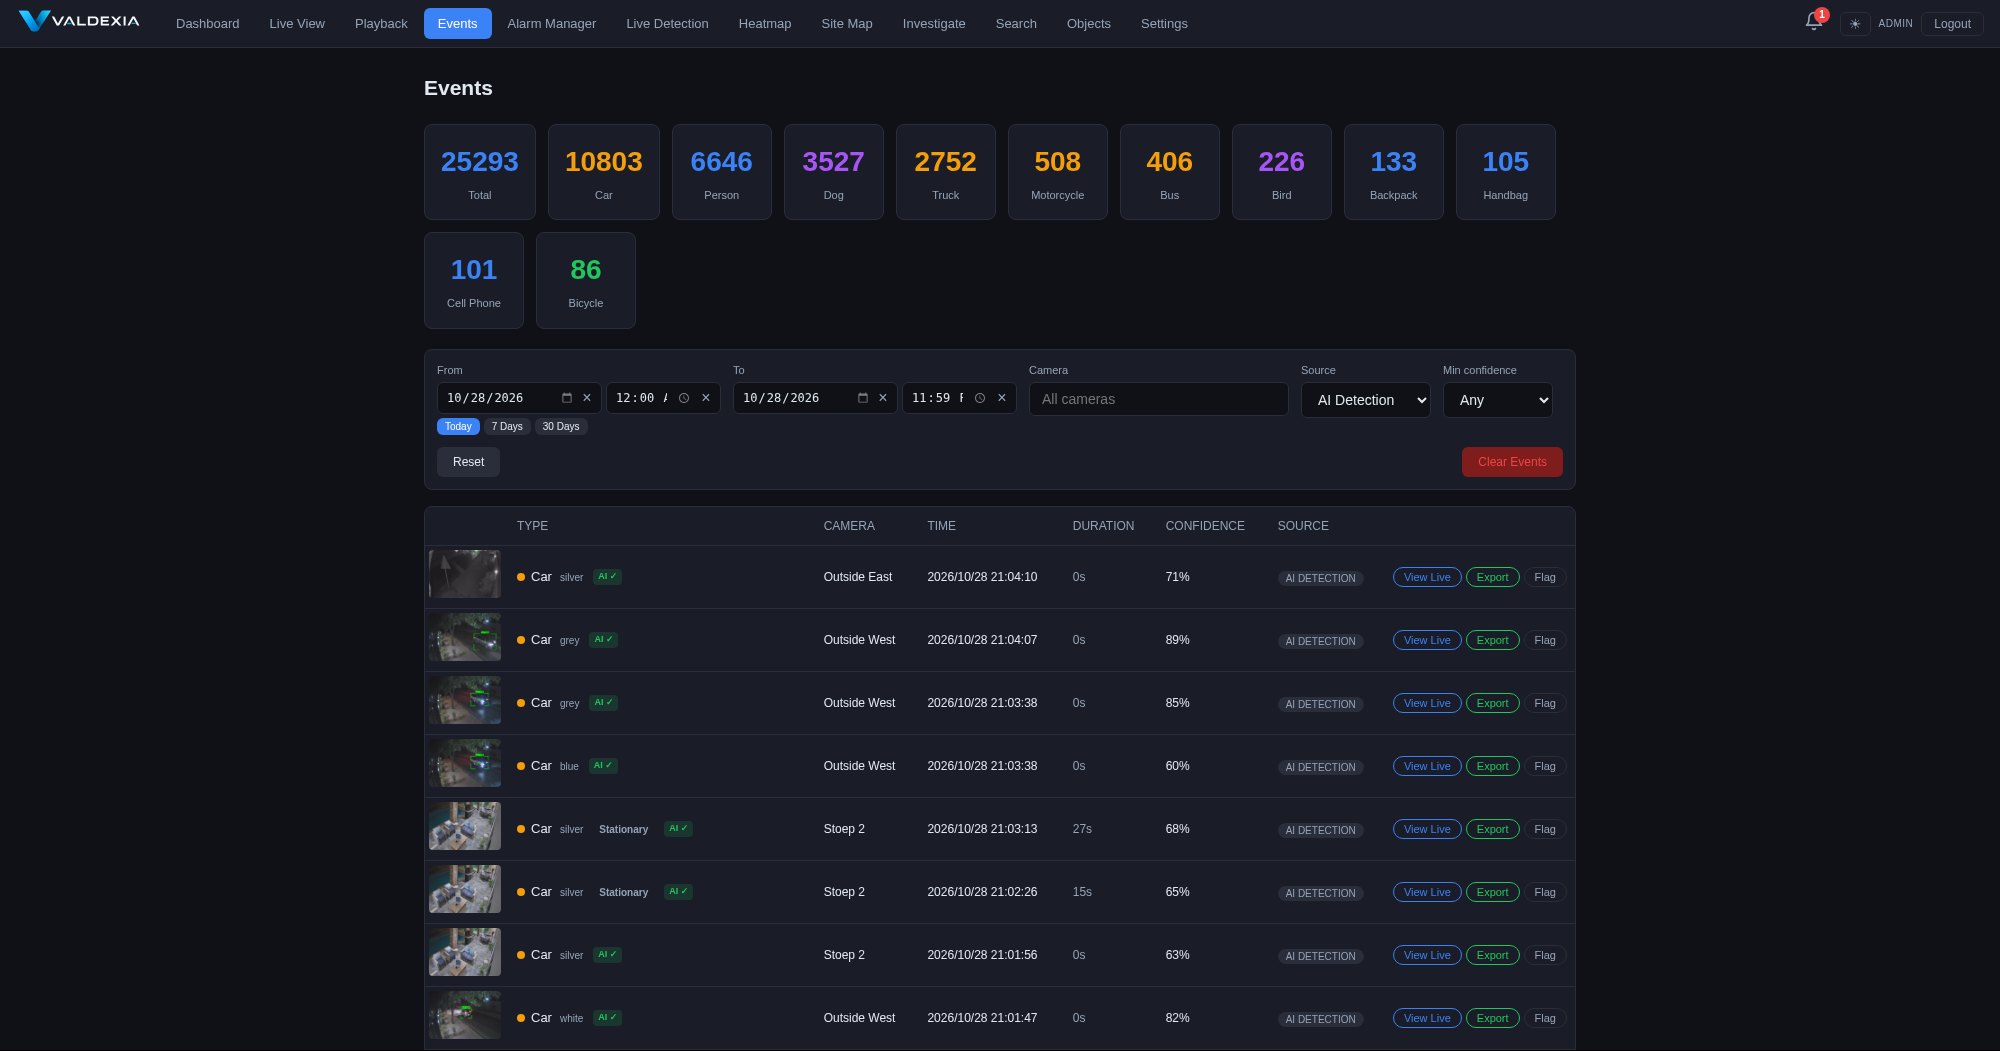Filter by the 508 Motorcycle card
The width and height of the screenshot is (2000, 1051).
click(x=1058, y=172)
